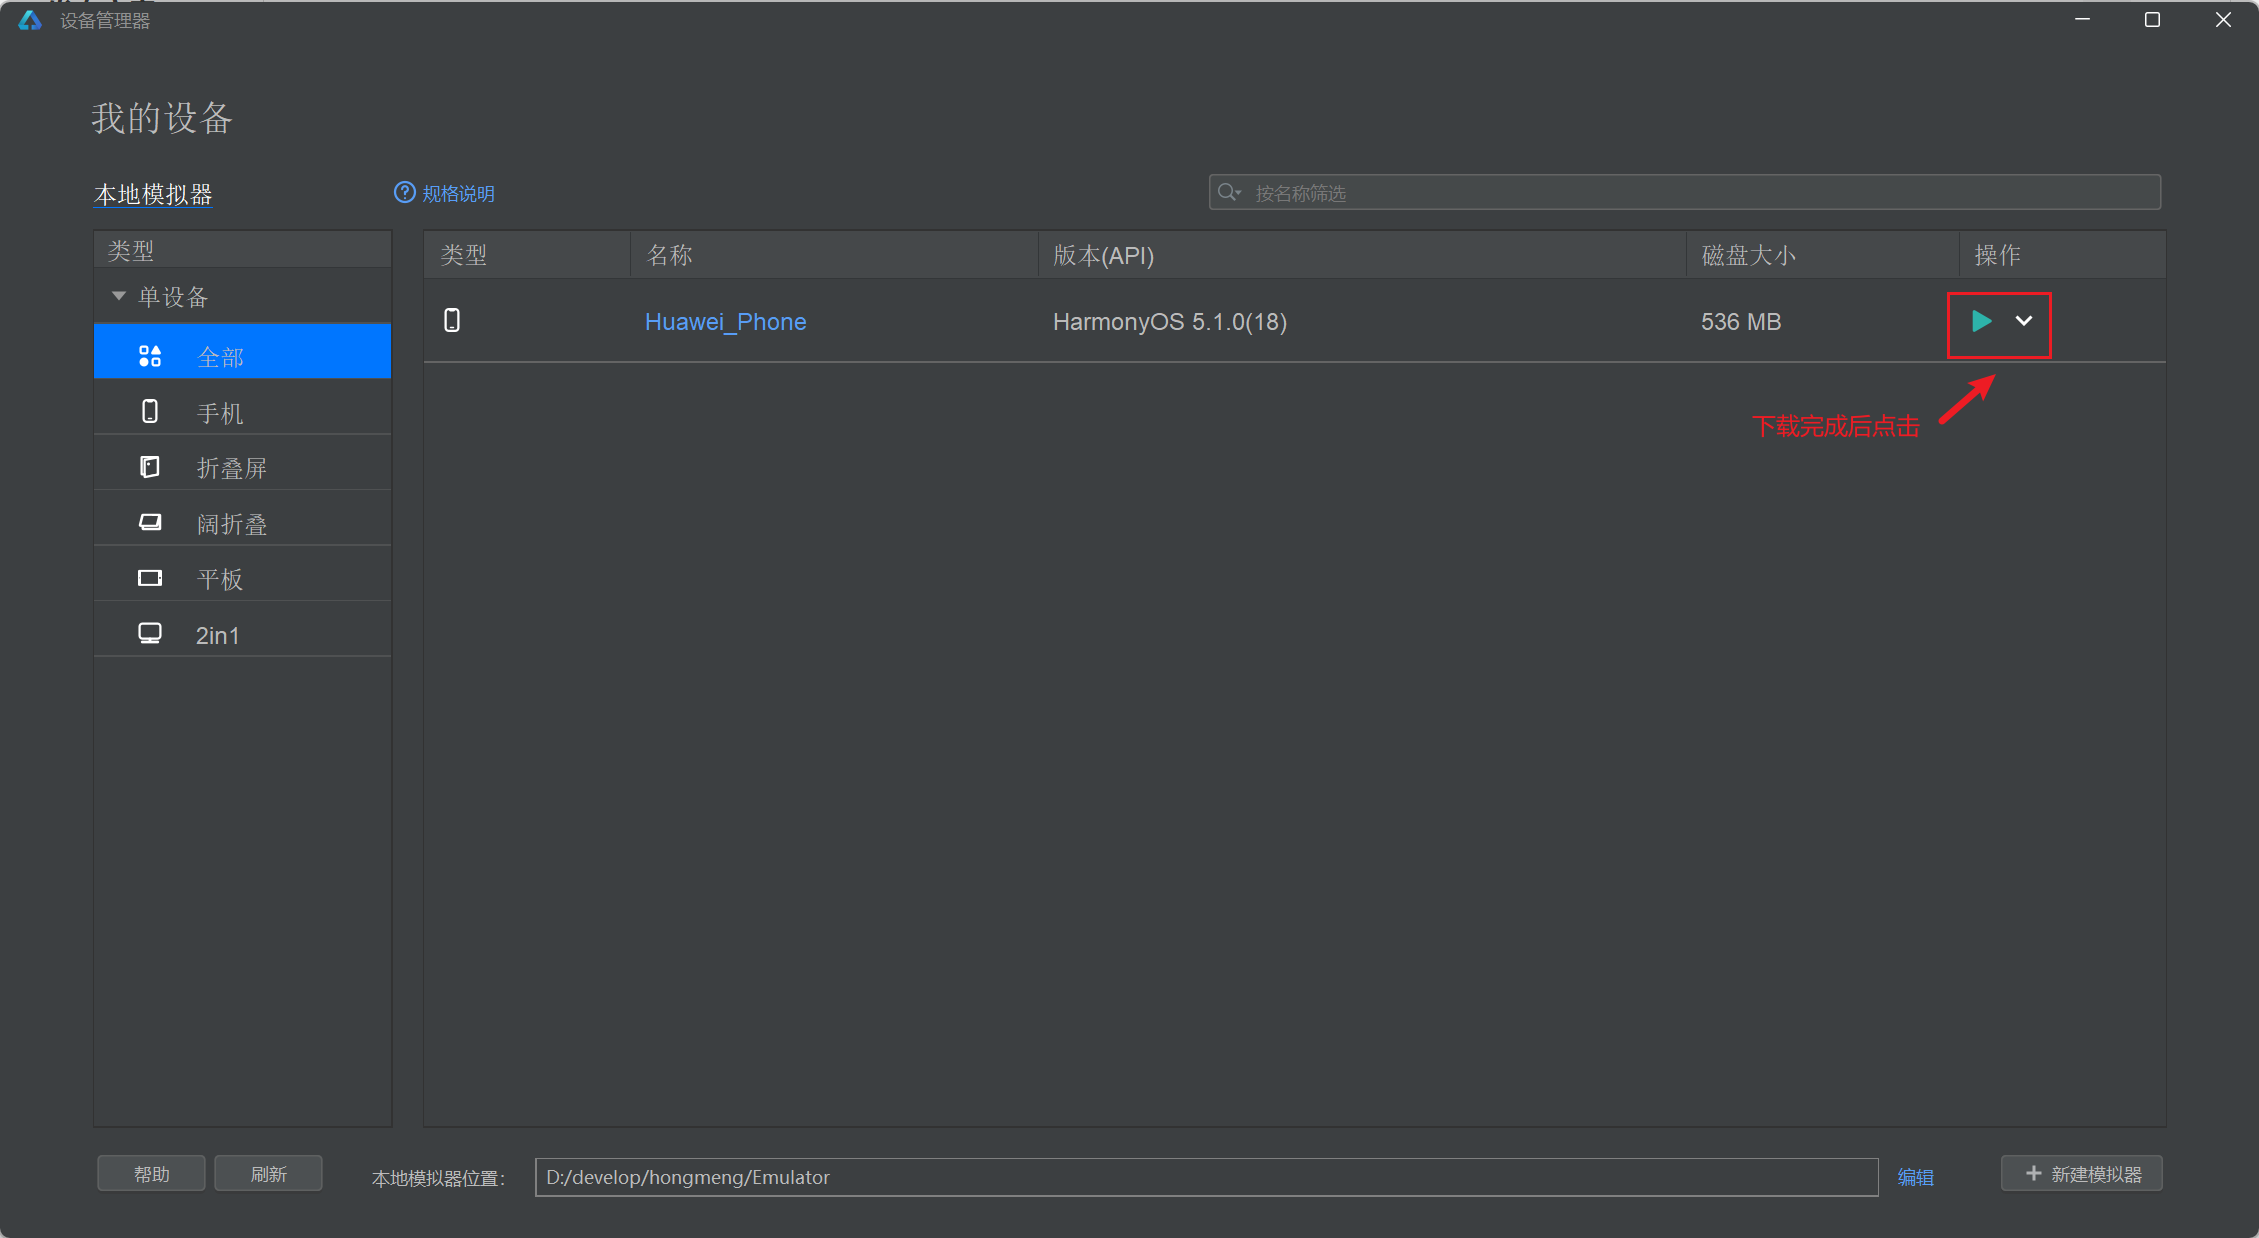Open Huawei_Phone device name link
Image resolution: width=2259 pixels, height=1238 pixels.
(x=725, y=322)
